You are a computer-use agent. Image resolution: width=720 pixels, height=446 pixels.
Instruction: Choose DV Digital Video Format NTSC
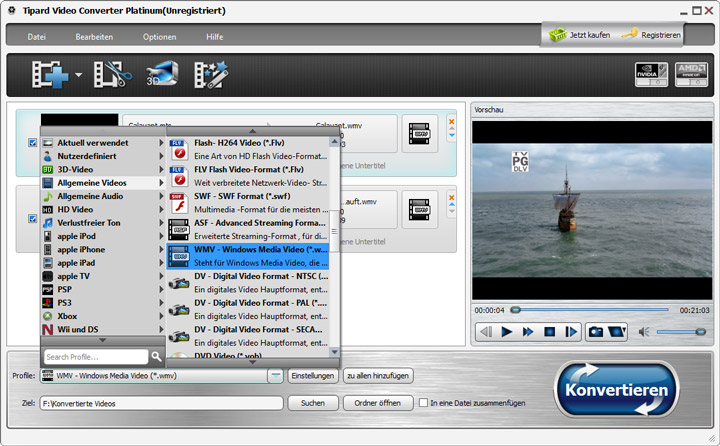tap(248, 283)
